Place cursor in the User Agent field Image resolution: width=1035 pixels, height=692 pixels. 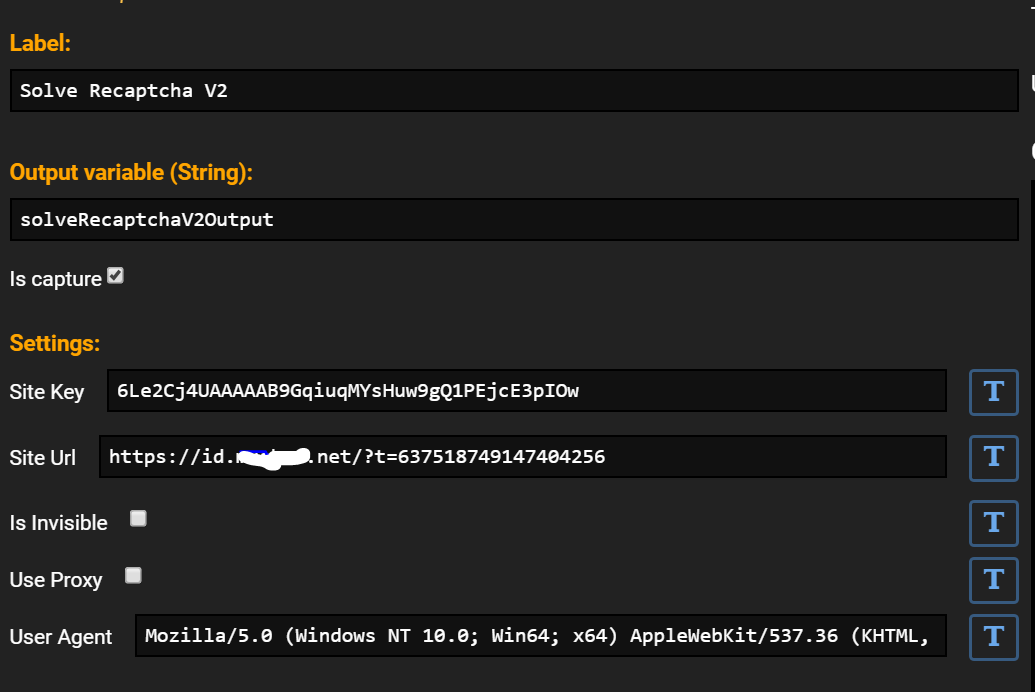pyautogui.click(x=541, y=635)
